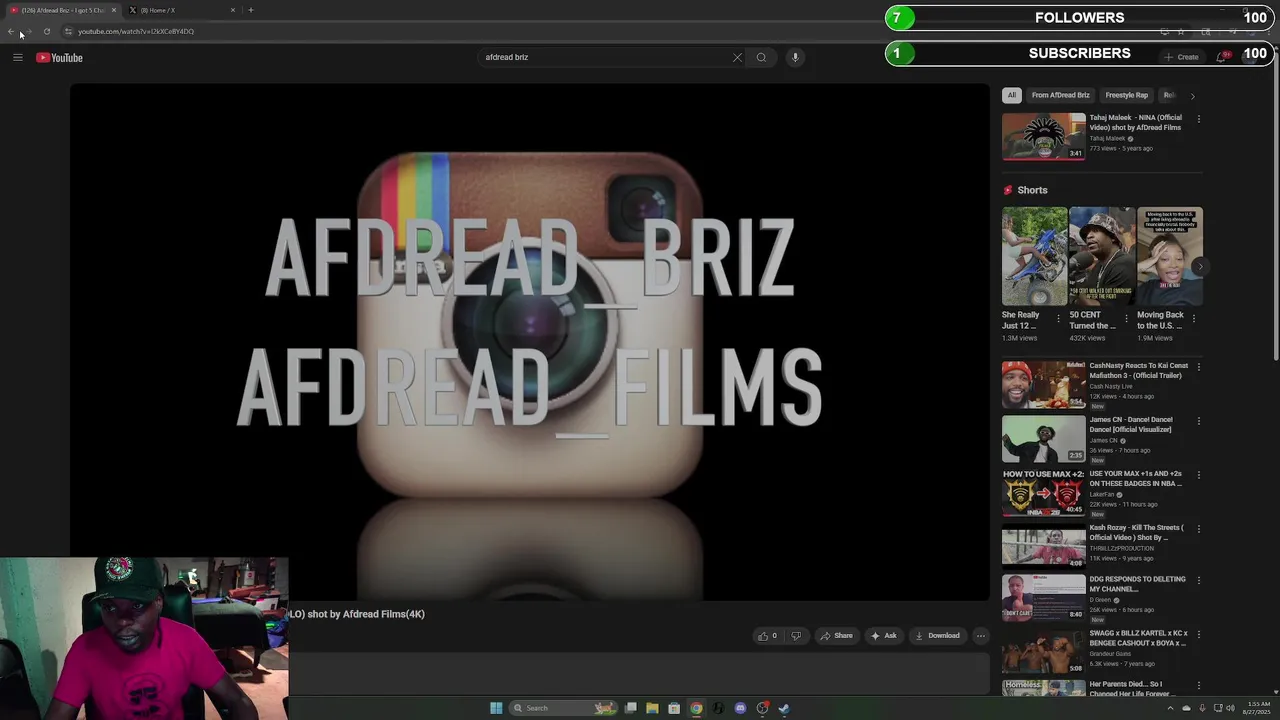This screenshot has width=1280, height=720.
Task: Select the 'Freestyle Rap' chip
Action: pyautogui.click(x=1126, y=95)
